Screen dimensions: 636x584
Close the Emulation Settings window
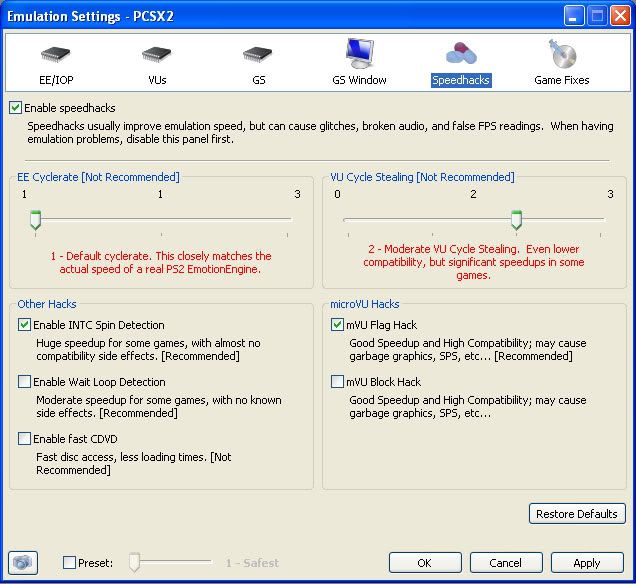pyautogui.click(x=621, y=16)
